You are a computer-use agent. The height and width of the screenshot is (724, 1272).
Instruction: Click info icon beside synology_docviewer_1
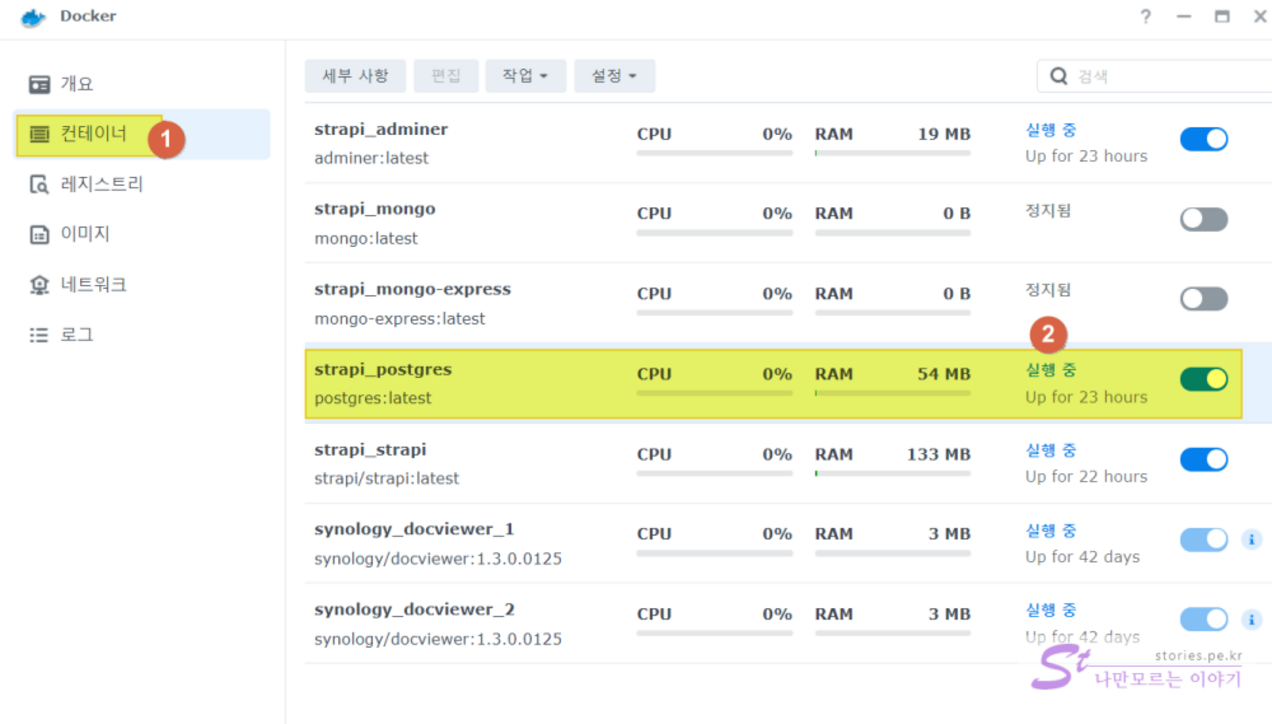1250,540
